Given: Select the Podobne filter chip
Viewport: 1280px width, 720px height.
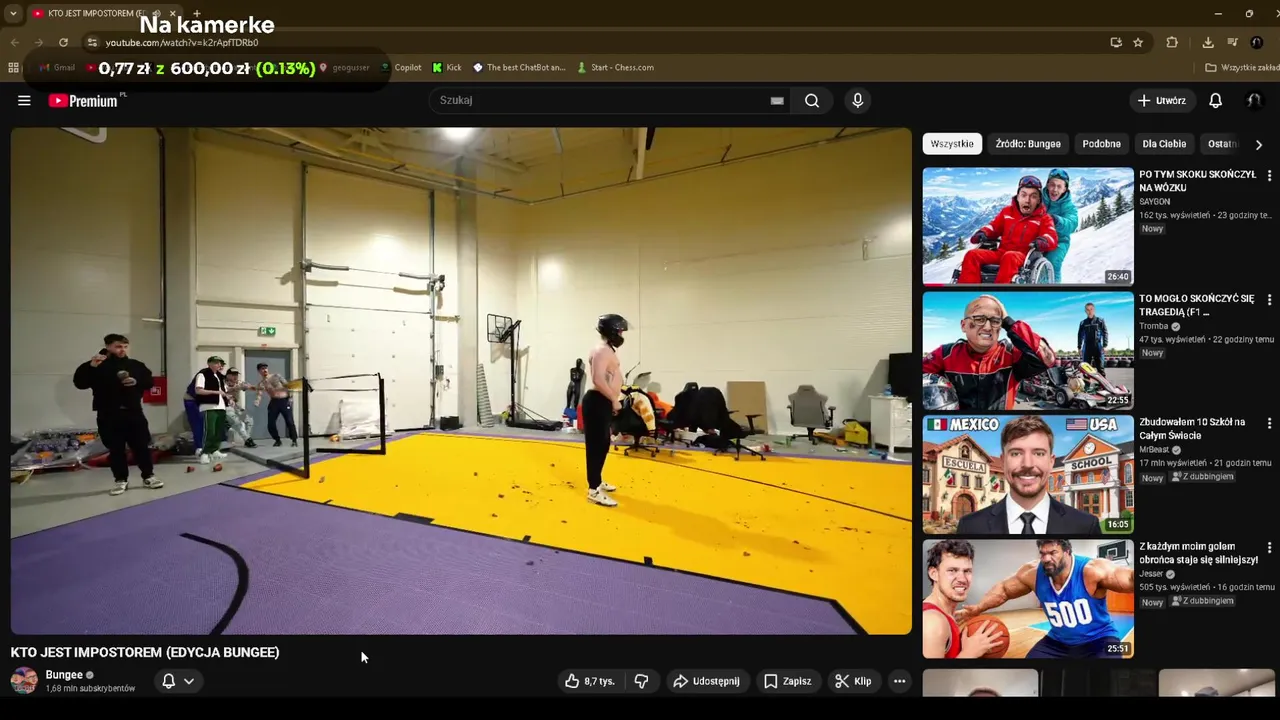Looking at the screenshot, I should 1101,144.
